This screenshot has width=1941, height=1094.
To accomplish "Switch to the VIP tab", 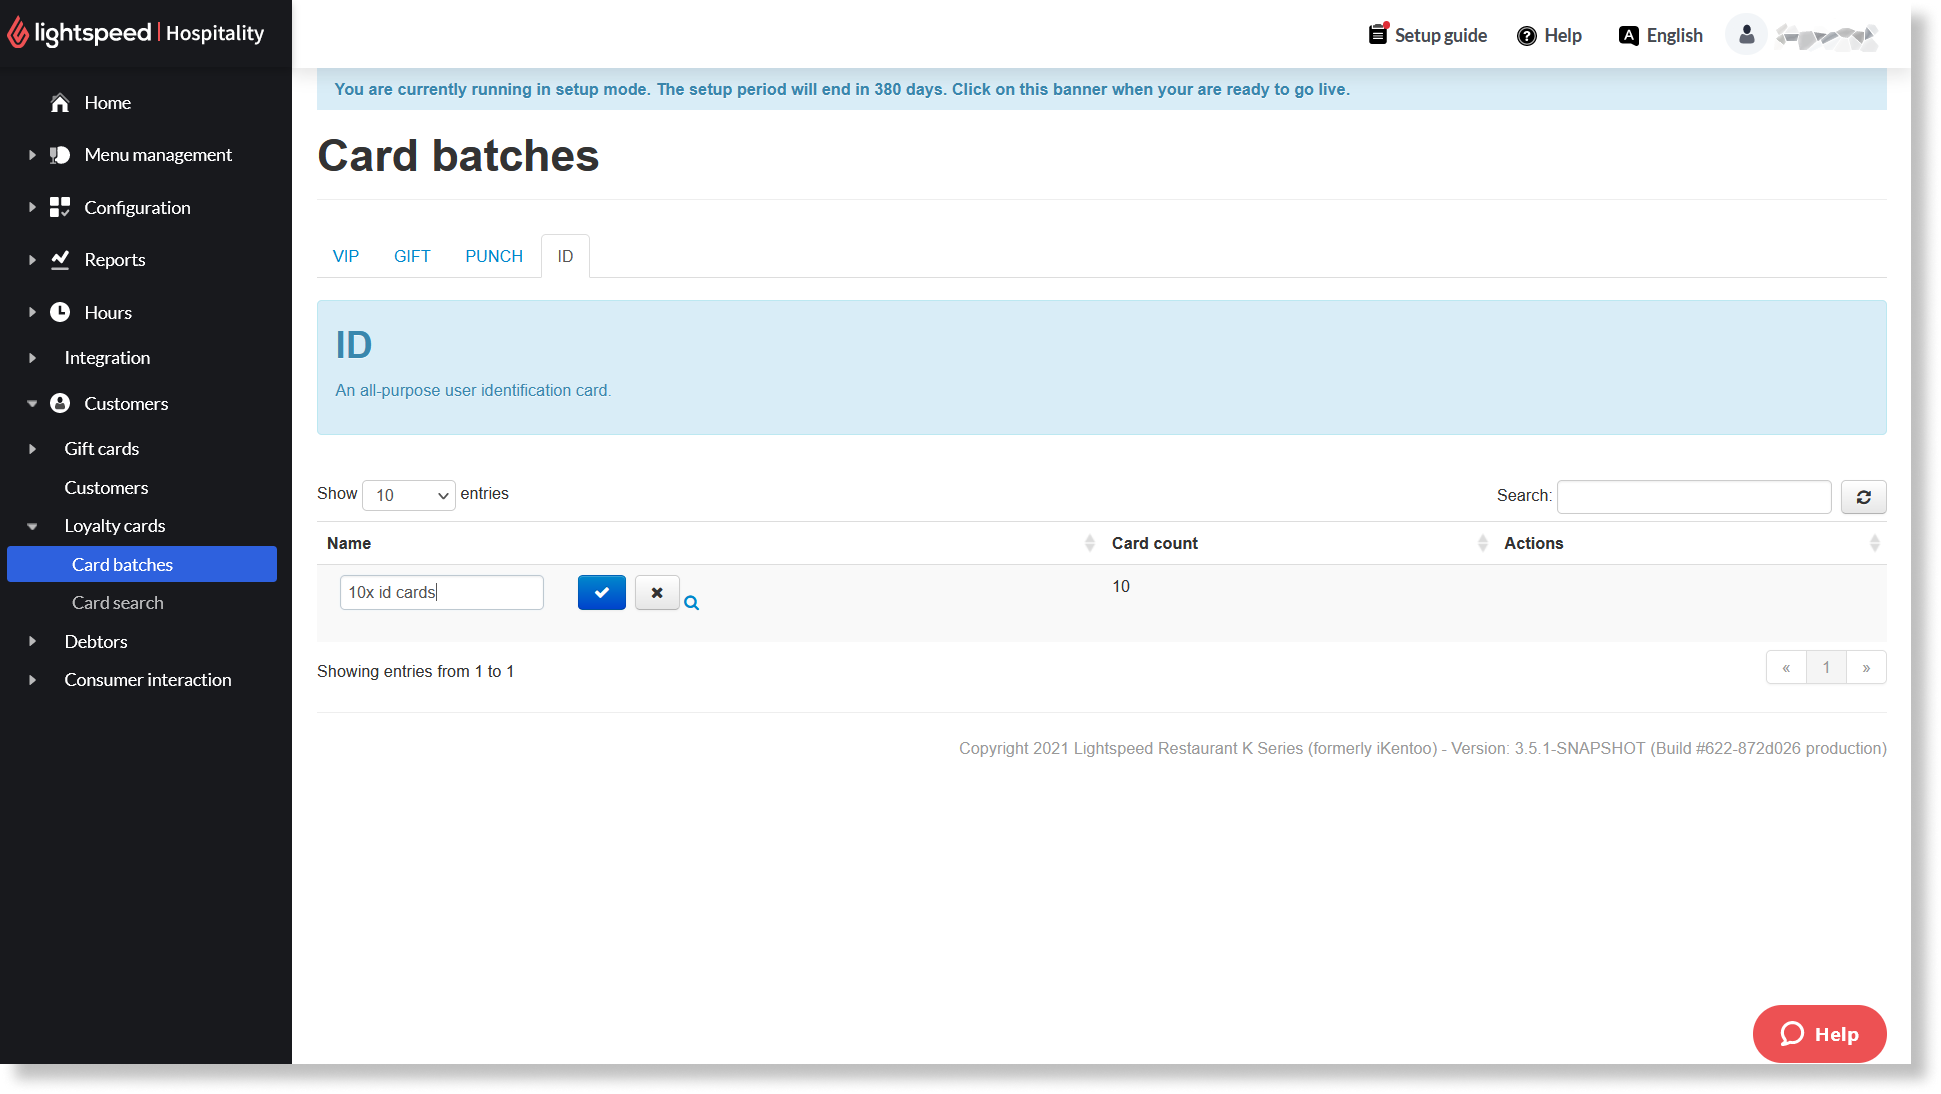I will pyautogui.click(x=346, y=256).
